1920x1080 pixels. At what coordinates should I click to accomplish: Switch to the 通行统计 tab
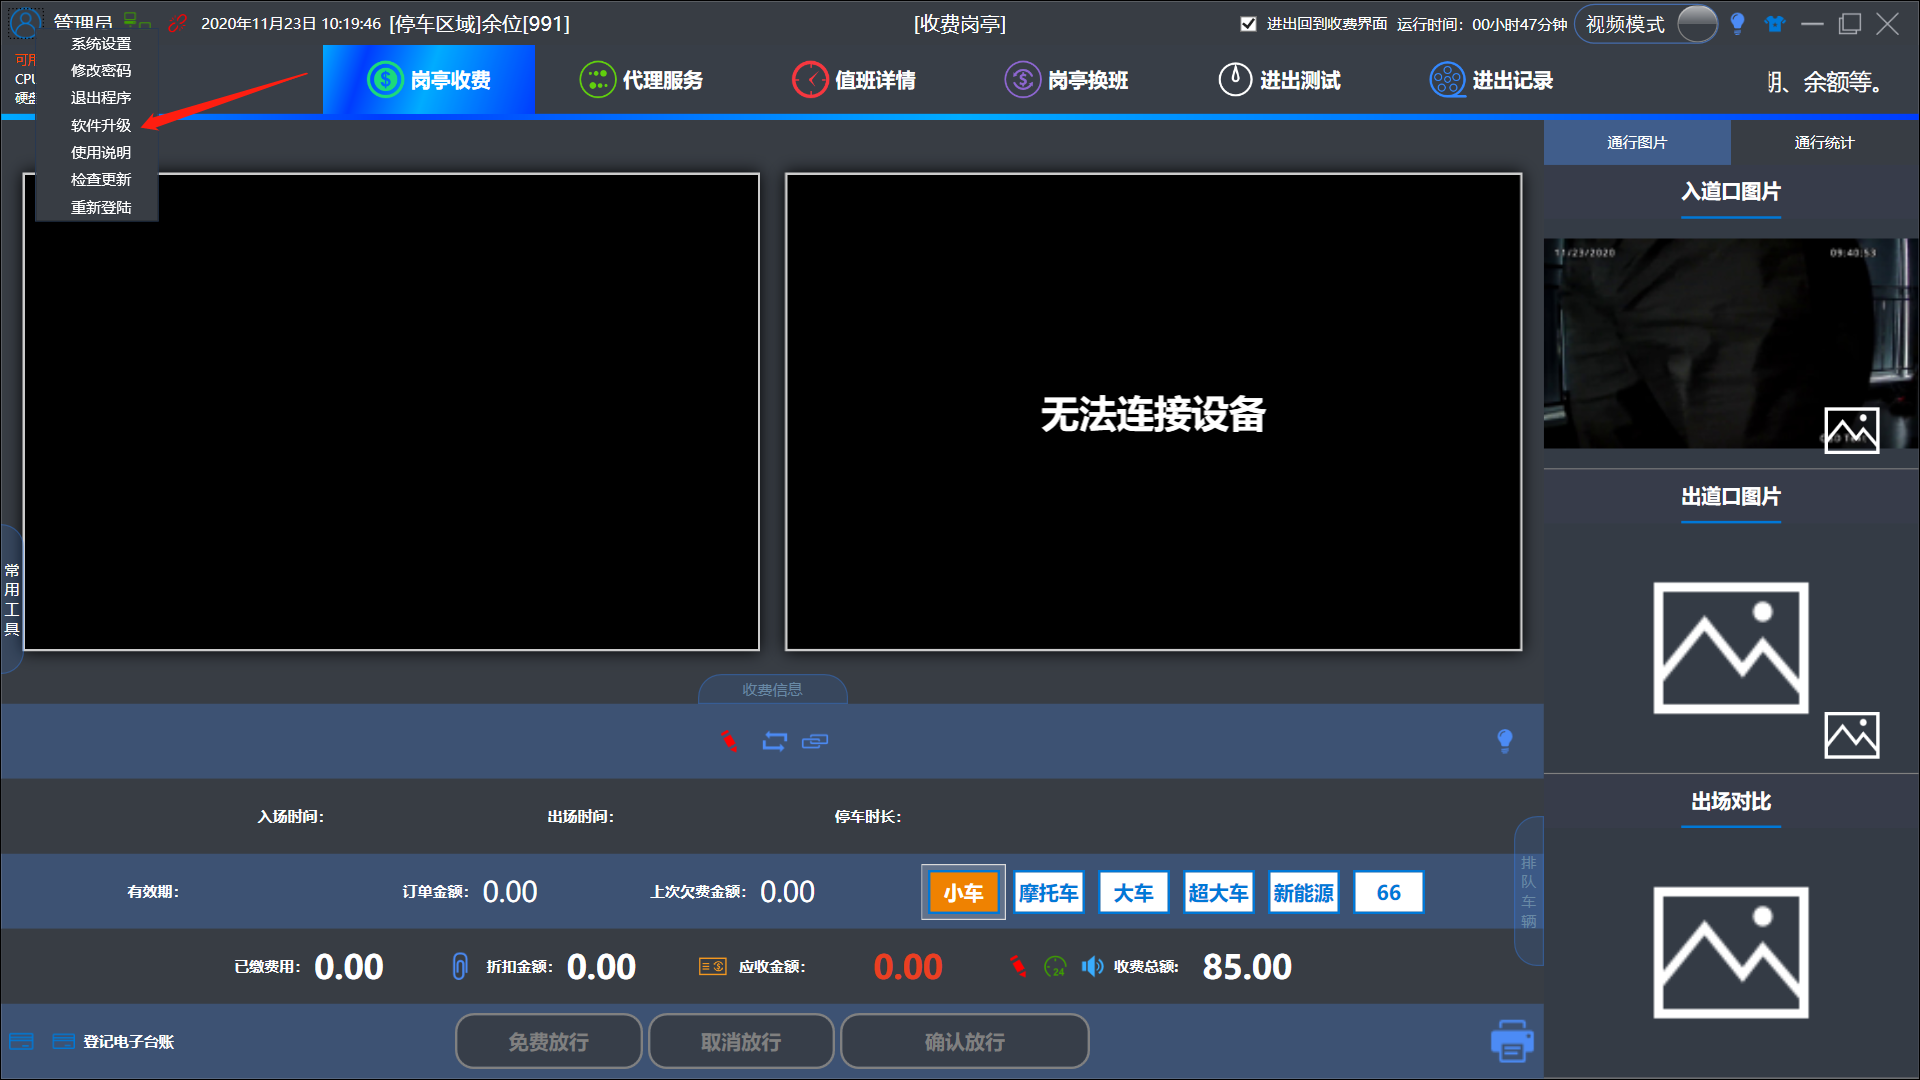tap(1824, 143)
